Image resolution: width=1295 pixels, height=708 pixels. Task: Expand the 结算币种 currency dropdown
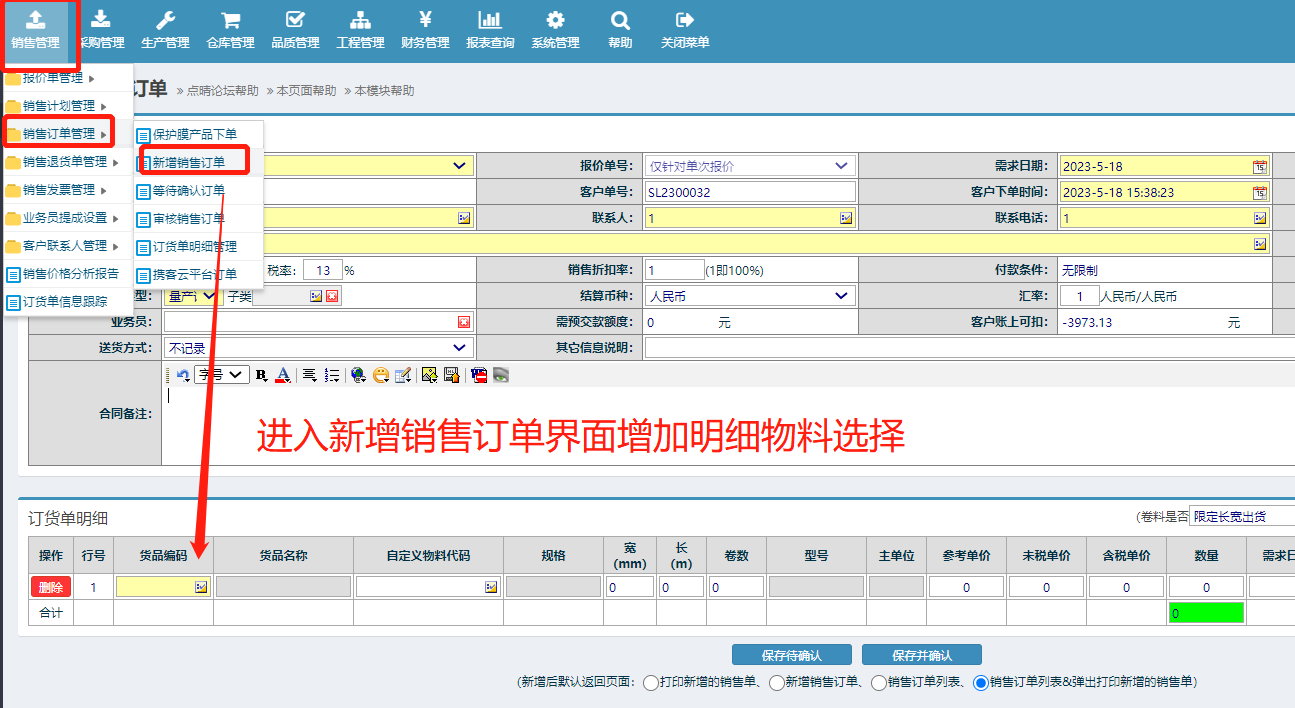point(842,296)
